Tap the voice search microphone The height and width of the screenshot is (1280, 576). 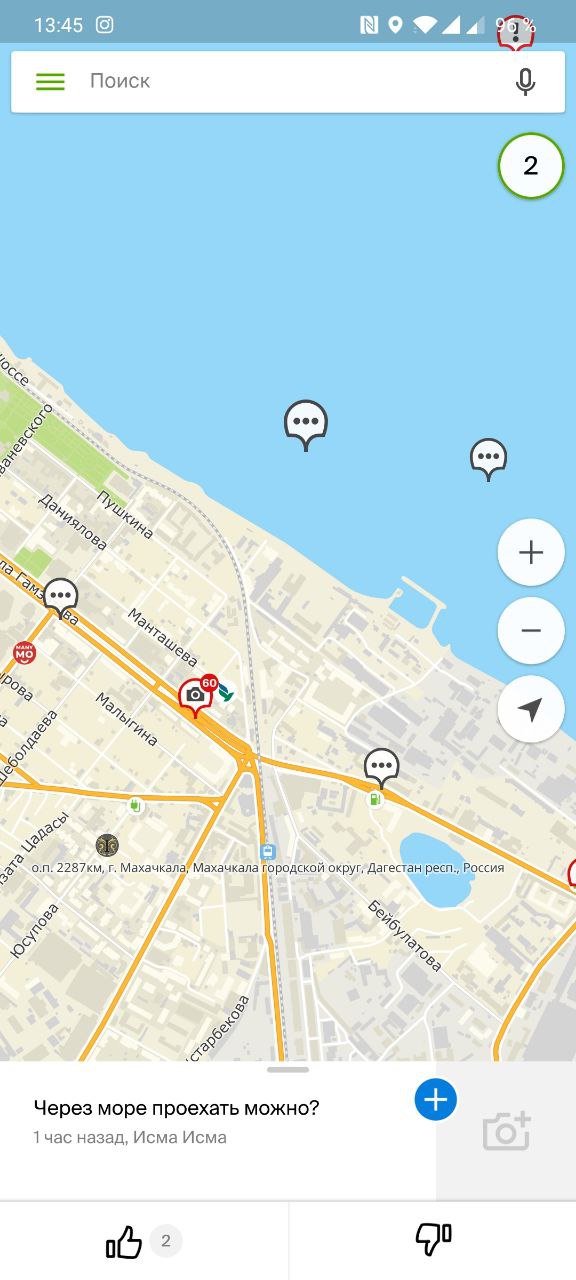525,82
